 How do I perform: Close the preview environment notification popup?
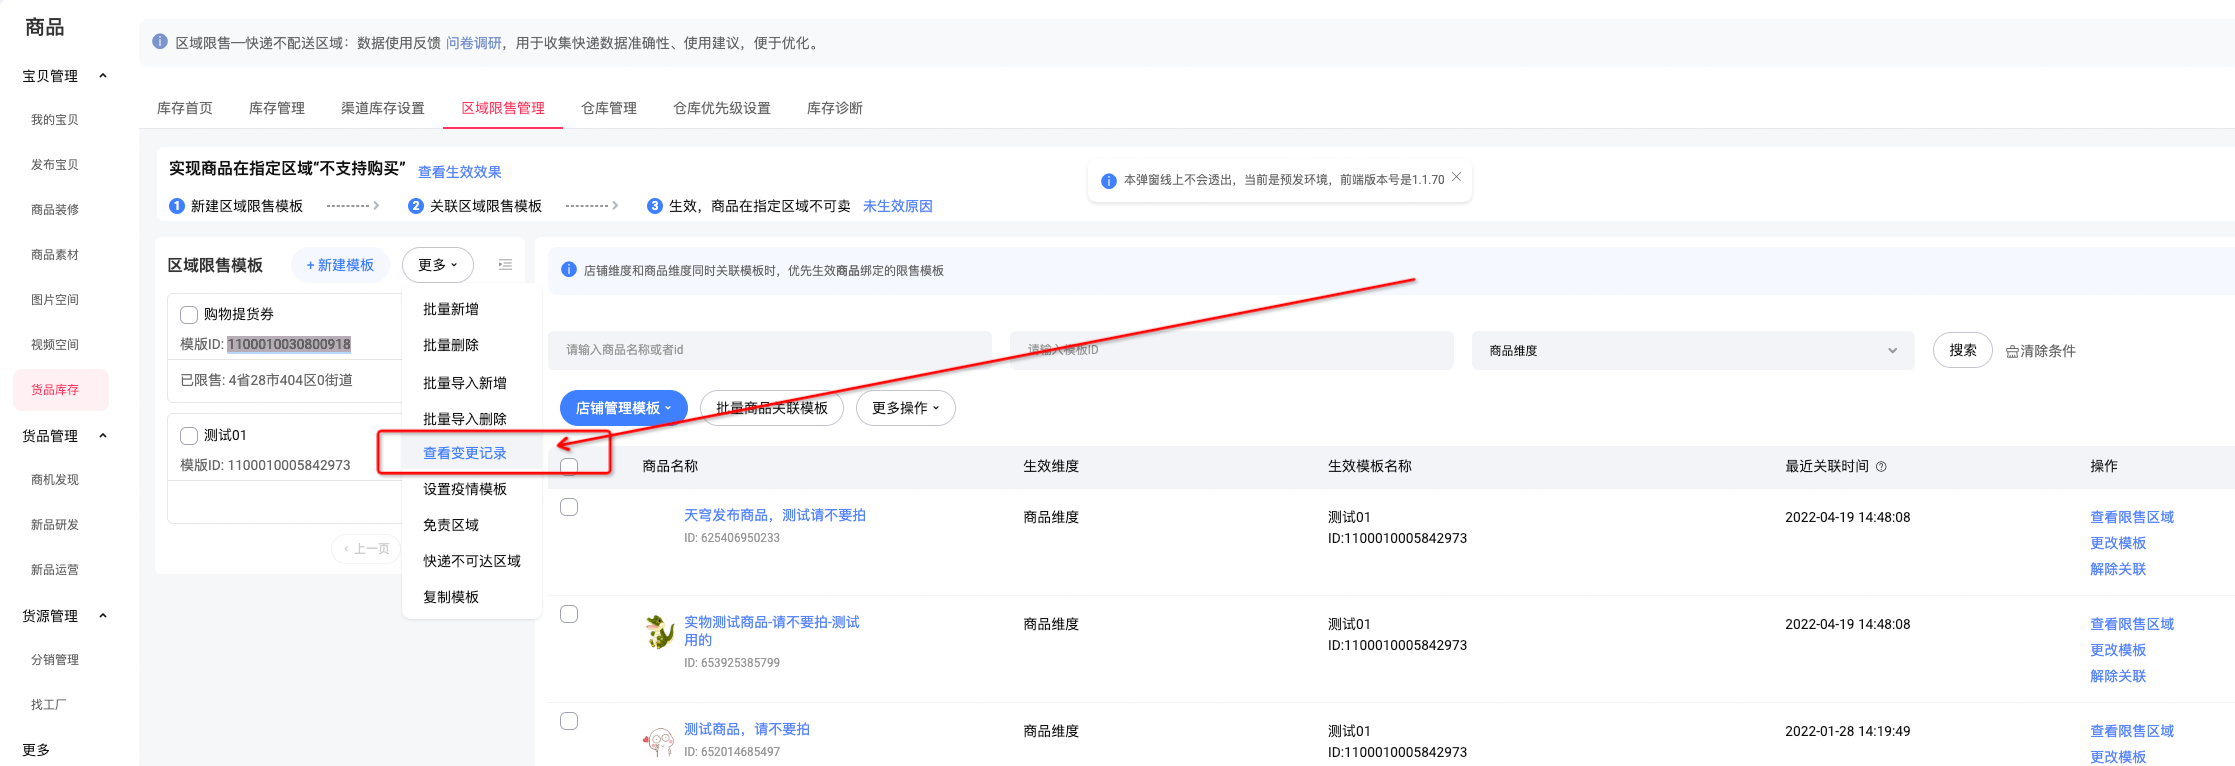pyautogui.click(x=1456, y=177)
